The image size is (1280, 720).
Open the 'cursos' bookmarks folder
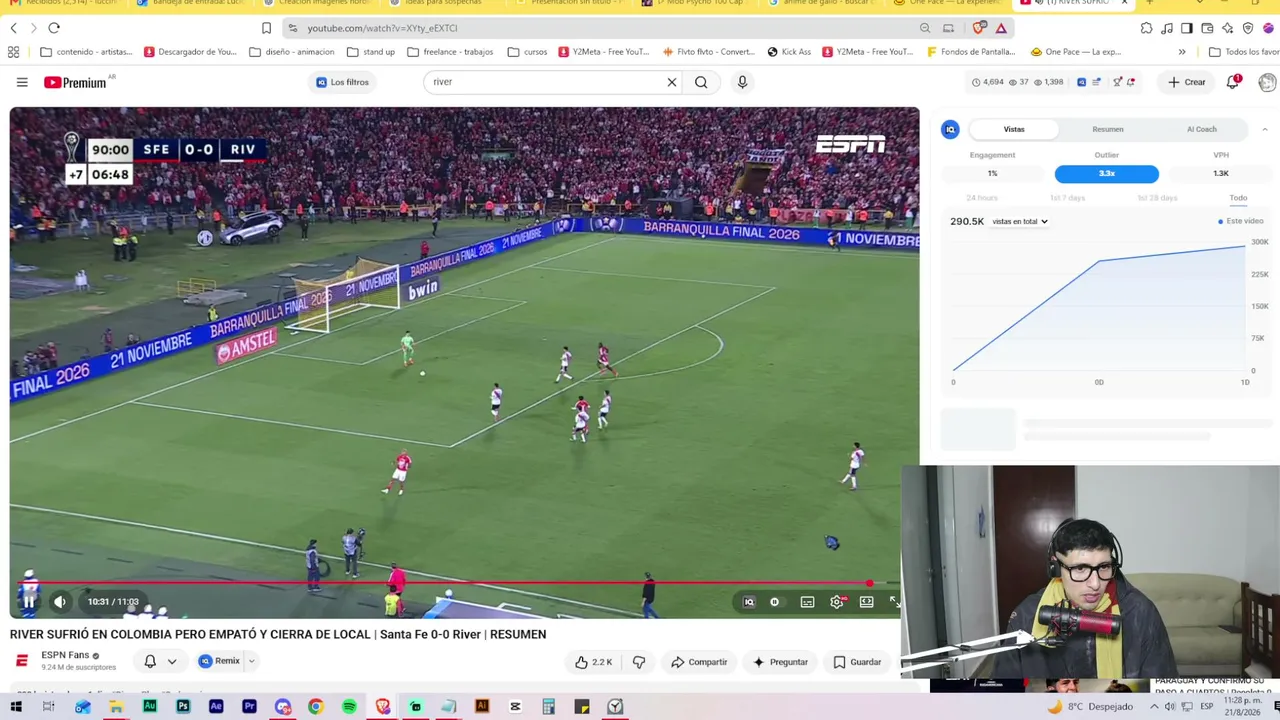coord(528,52)
